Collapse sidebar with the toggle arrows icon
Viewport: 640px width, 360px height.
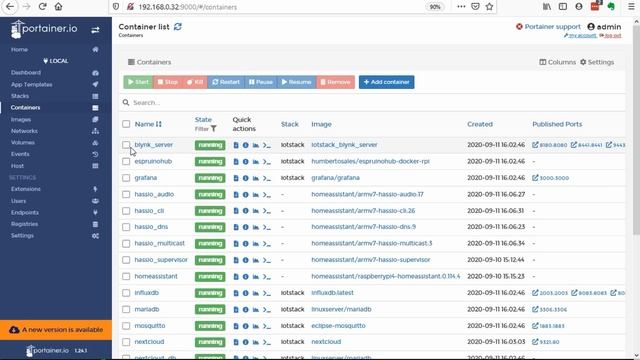pos(95,30)
